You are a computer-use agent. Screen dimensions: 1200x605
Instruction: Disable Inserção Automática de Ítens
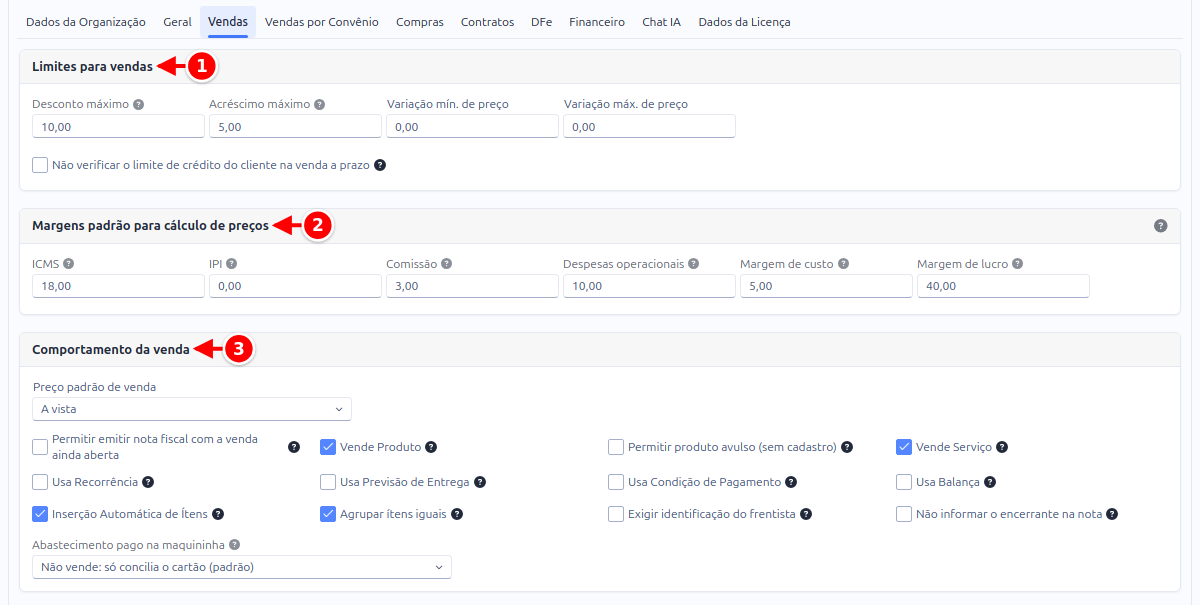click(x=40, y=514)
